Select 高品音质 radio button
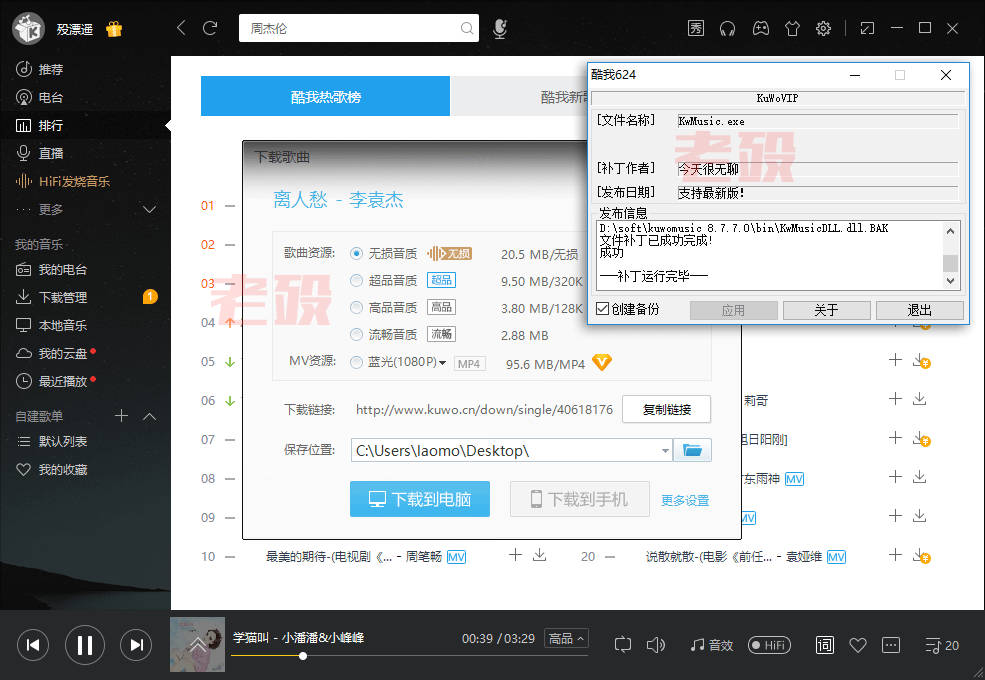985x680 pixels. pyautogui.click(x=356, y=307)
